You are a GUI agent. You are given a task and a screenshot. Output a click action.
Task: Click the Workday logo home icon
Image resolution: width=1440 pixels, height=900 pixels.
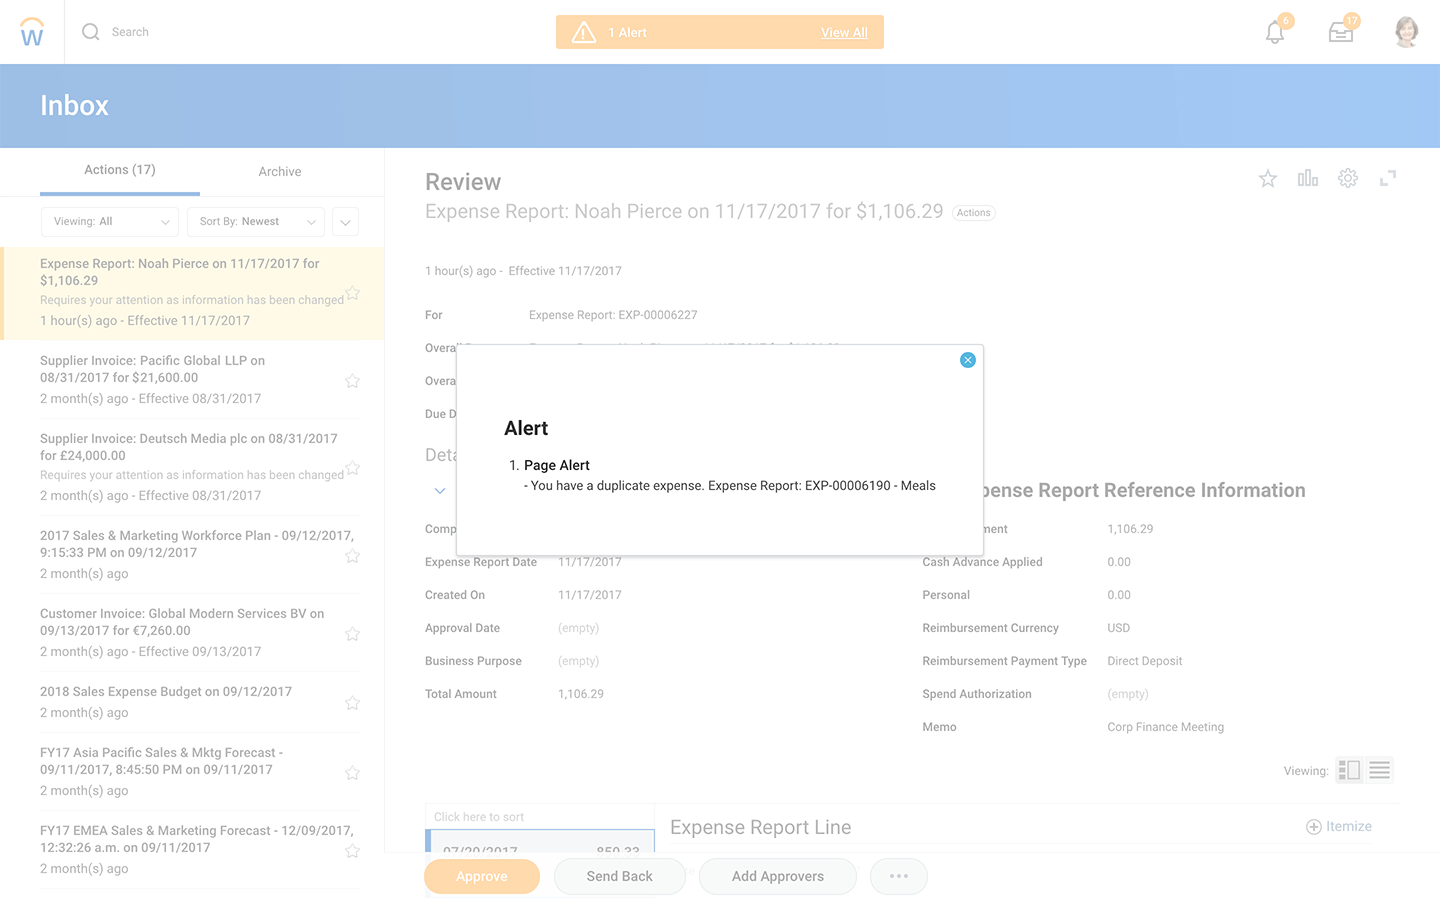(32, 32)
